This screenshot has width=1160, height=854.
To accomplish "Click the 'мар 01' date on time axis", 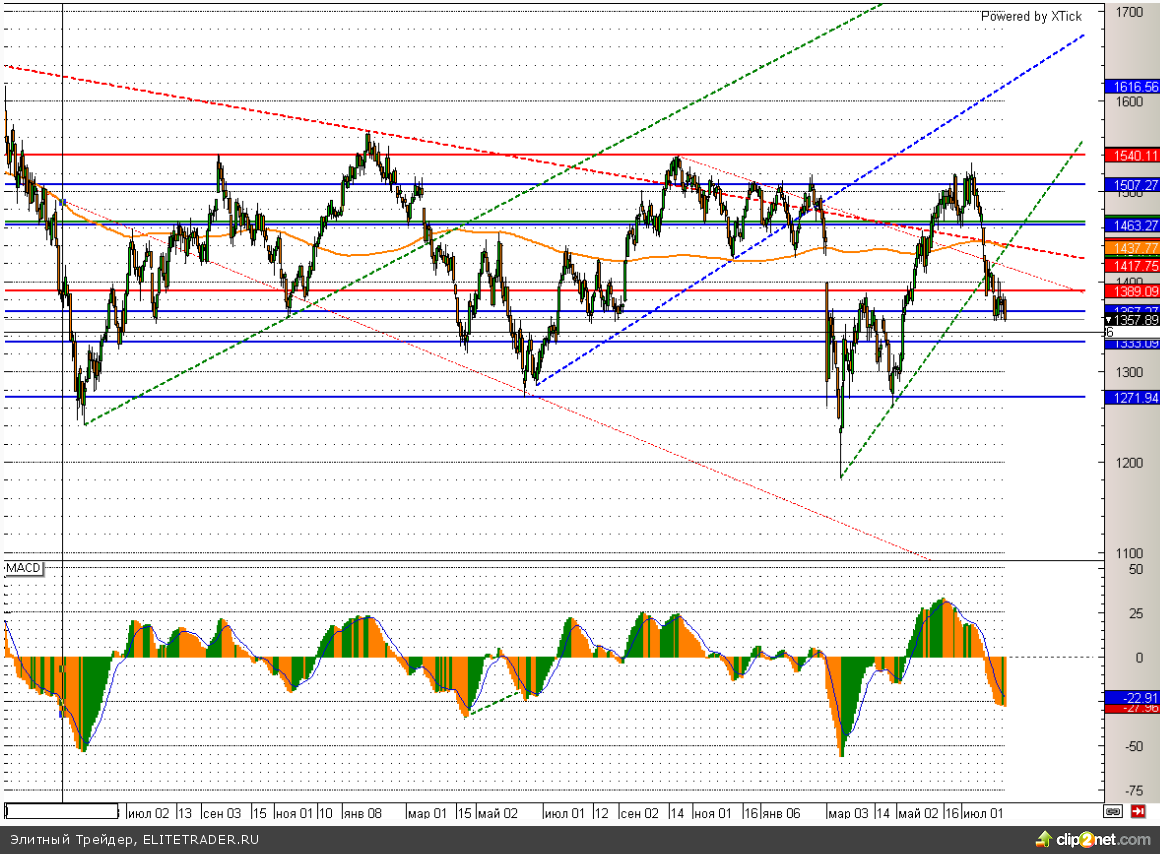I will point(427,813).
